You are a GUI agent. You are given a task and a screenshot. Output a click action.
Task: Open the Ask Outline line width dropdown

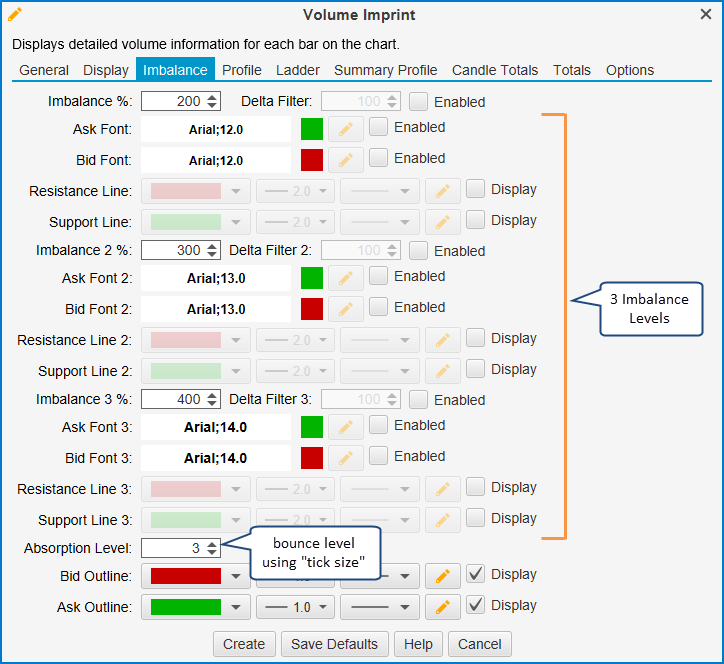point(294,607)
